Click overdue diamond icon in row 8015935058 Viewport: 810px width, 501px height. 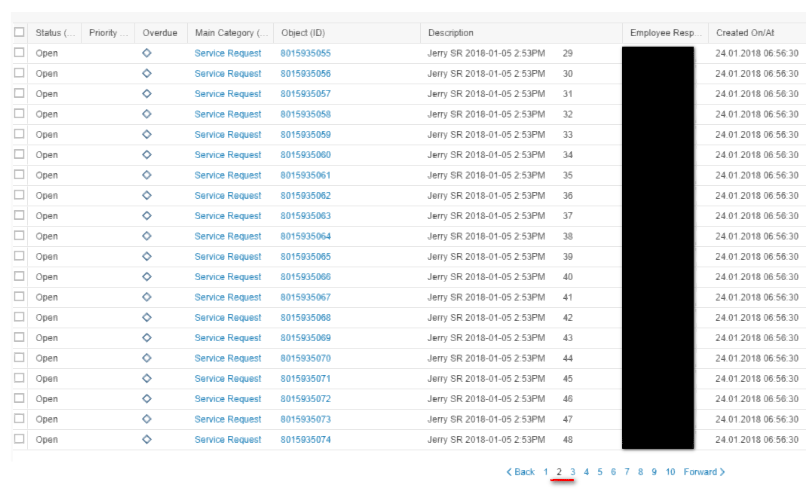click(147, 114)
